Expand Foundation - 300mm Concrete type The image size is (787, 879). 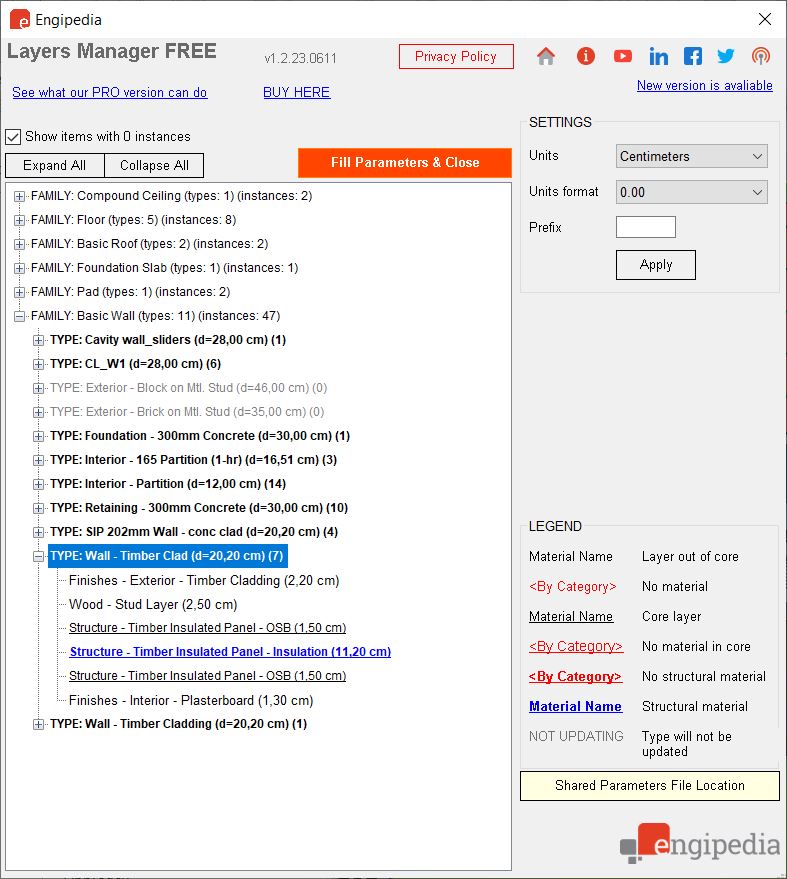pyautogui.click(x=38, y=436)
